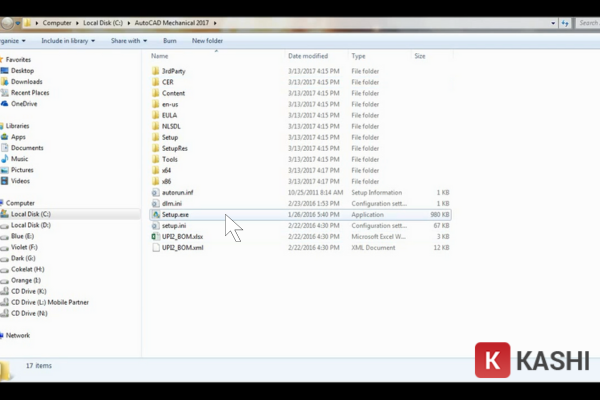This screenshot has height=400, width=600.
Task: Open the 3rdParty folder icon
Action: (155, 71)
